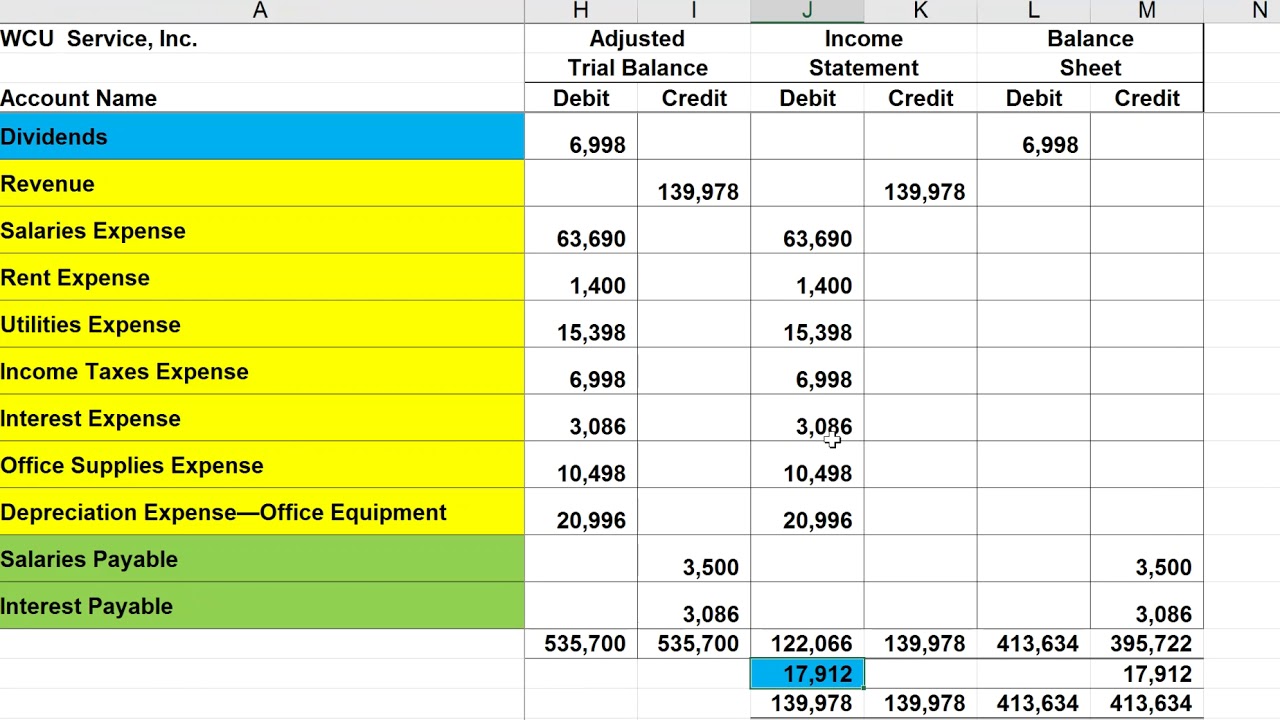
Task: Click Salaries Payable 3,500 in Trial Balance
Action: coord(694,560)
